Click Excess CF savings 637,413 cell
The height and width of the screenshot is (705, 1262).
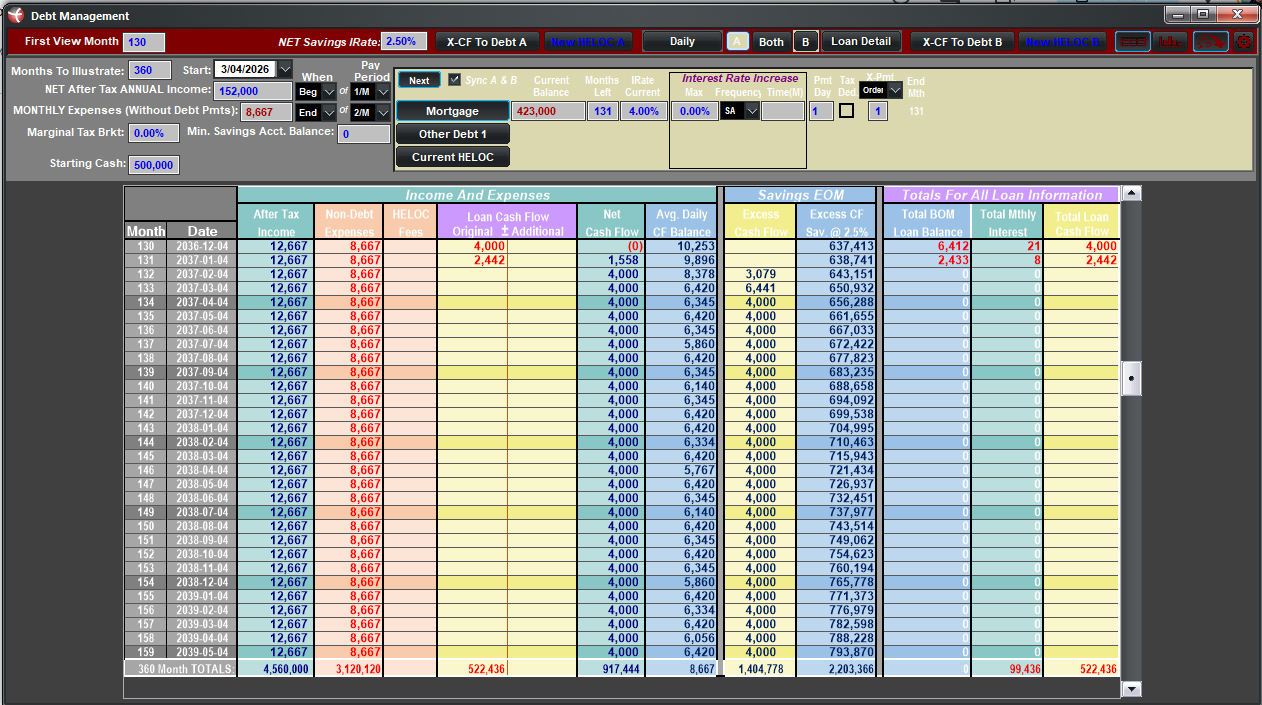(x=837, y=246)
